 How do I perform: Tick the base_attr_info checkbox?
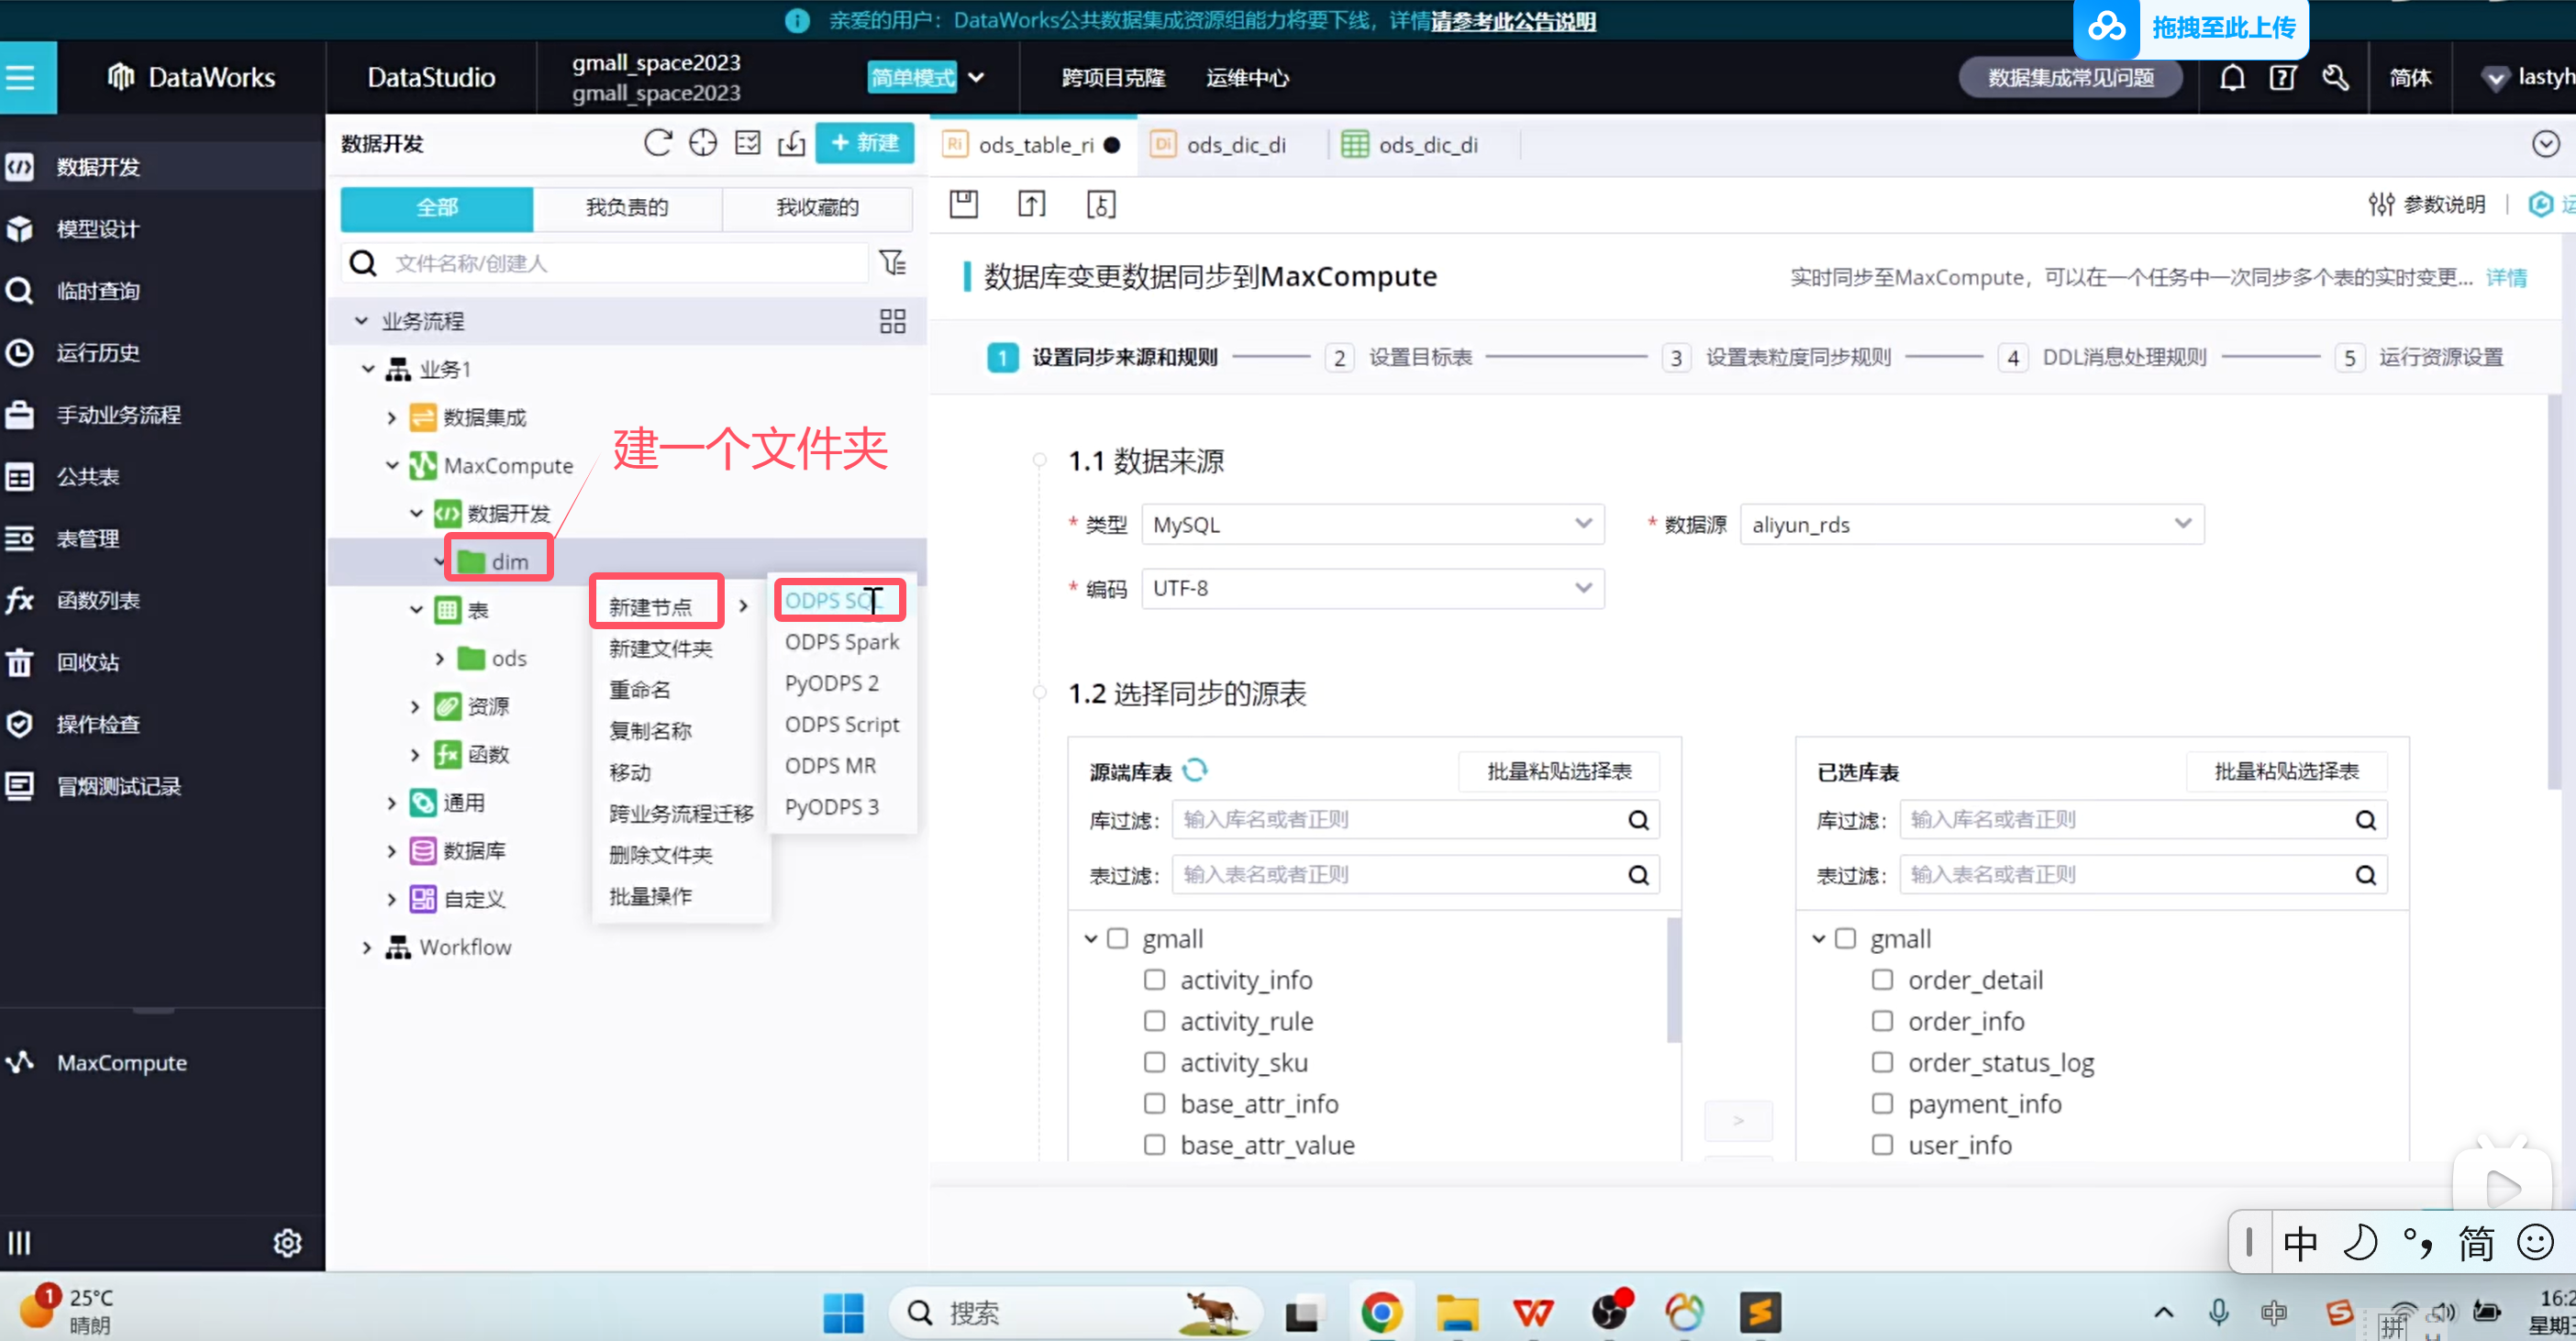coord(1154,1103)
